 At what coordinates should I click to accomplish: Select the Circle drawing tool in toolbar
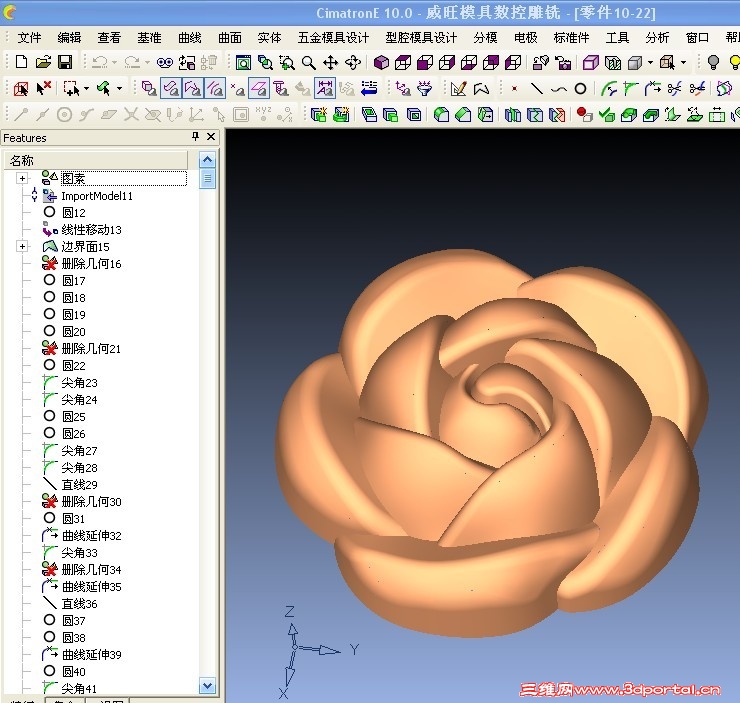tap(580, 88)
